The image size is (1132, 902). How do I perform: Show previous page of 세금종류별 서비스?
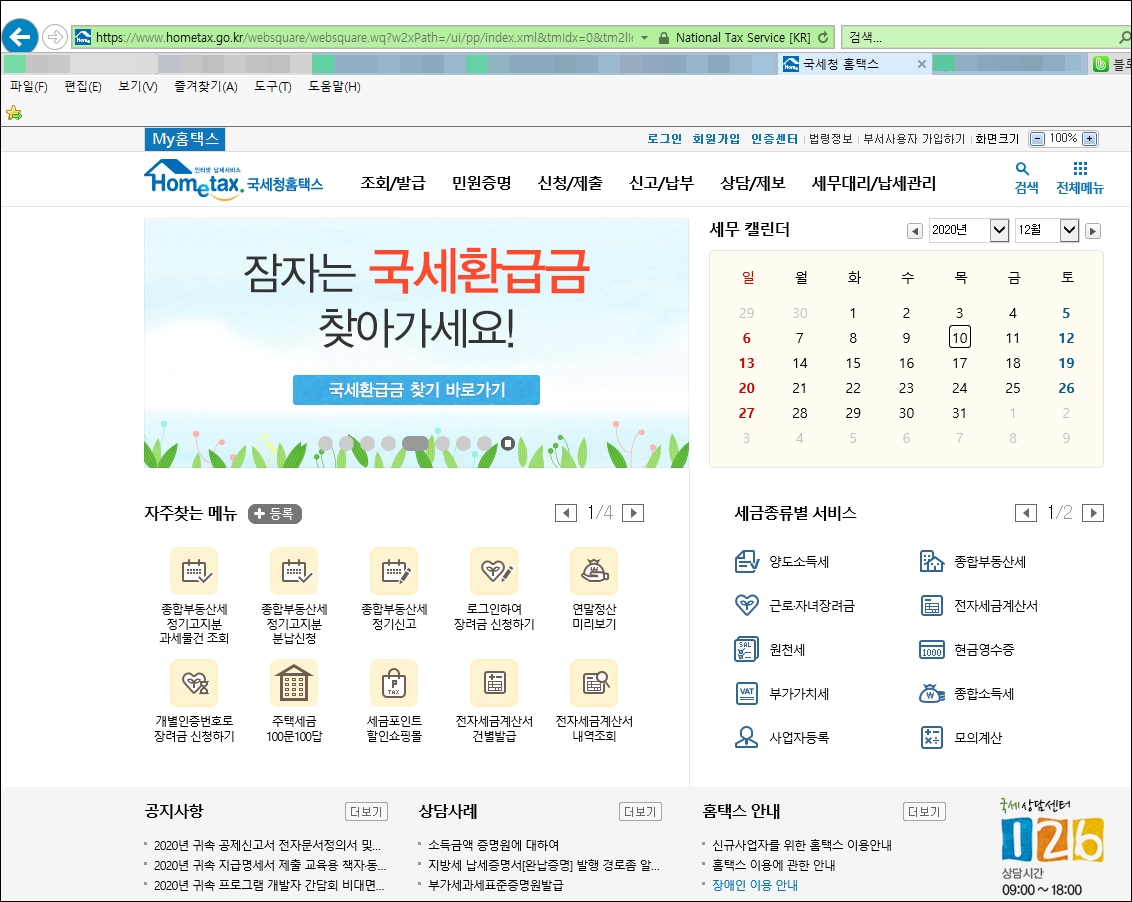coord(1026,513)
